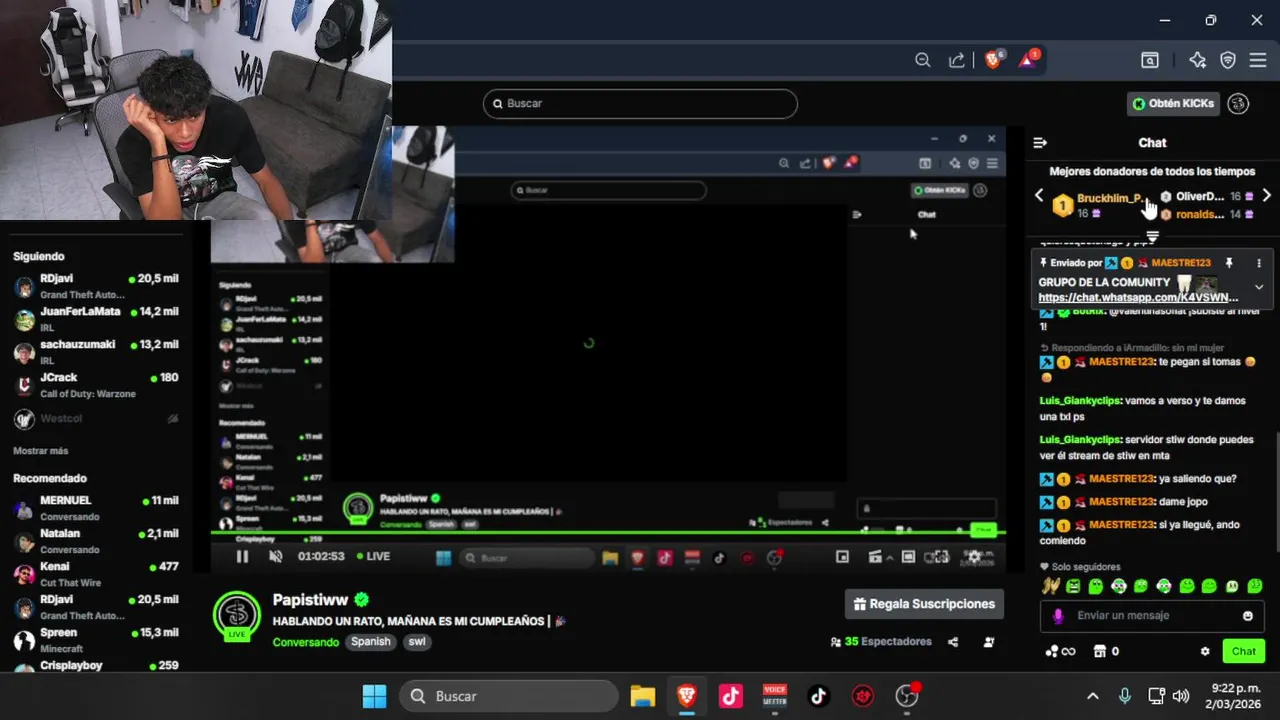Open Bruckhlim_P top donor profile
1280x720 pixels.
[x=1110, y=198]
